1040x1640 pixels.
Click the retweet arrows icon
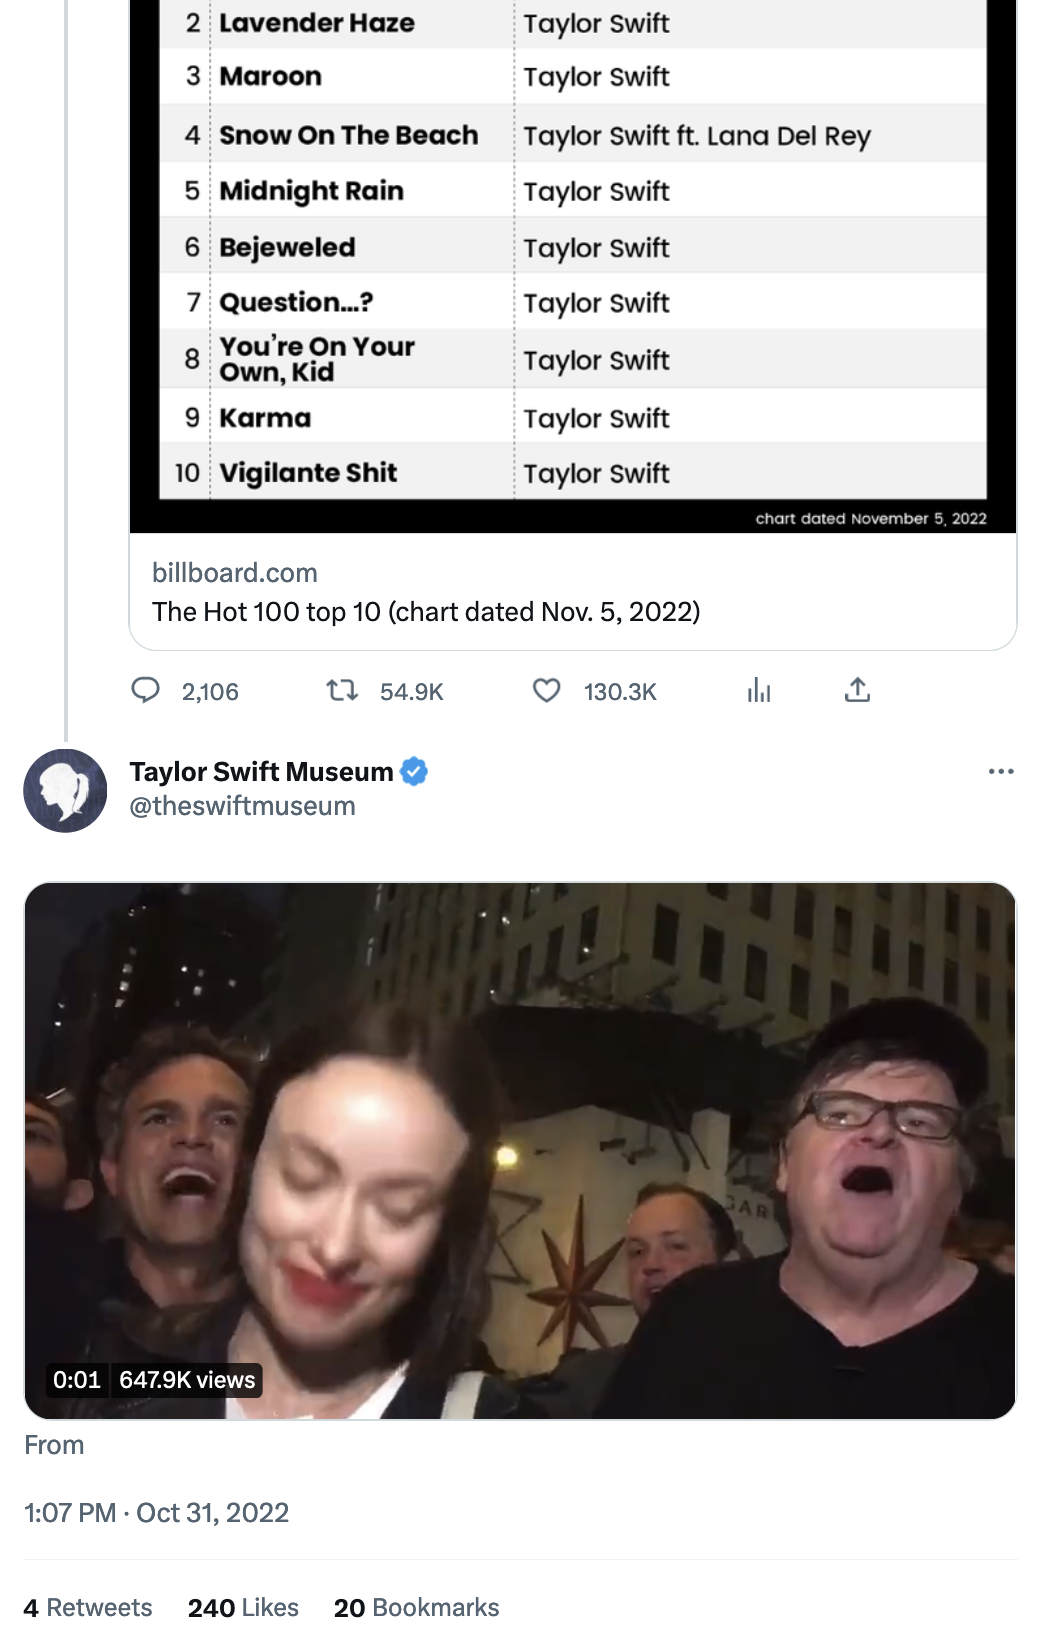(342, 690)
